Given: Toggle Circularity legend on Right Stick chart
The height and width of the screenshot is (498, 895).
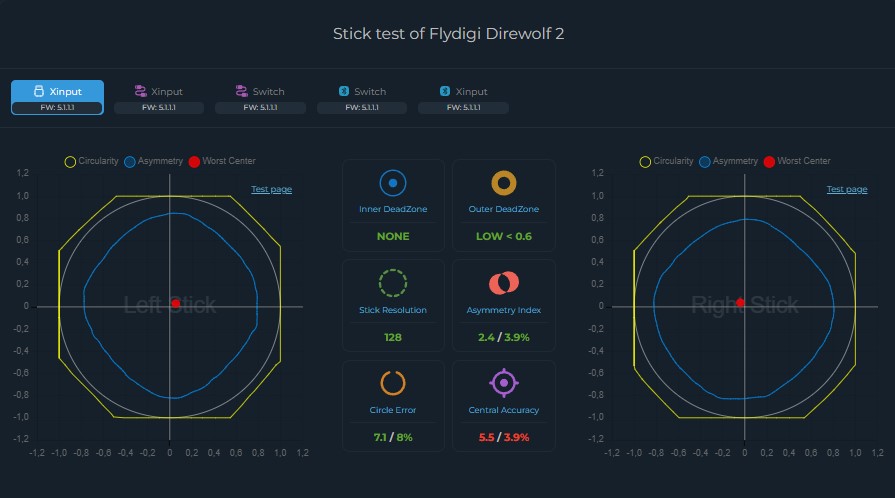Looking at the screenshot, I should click(667, 161).
